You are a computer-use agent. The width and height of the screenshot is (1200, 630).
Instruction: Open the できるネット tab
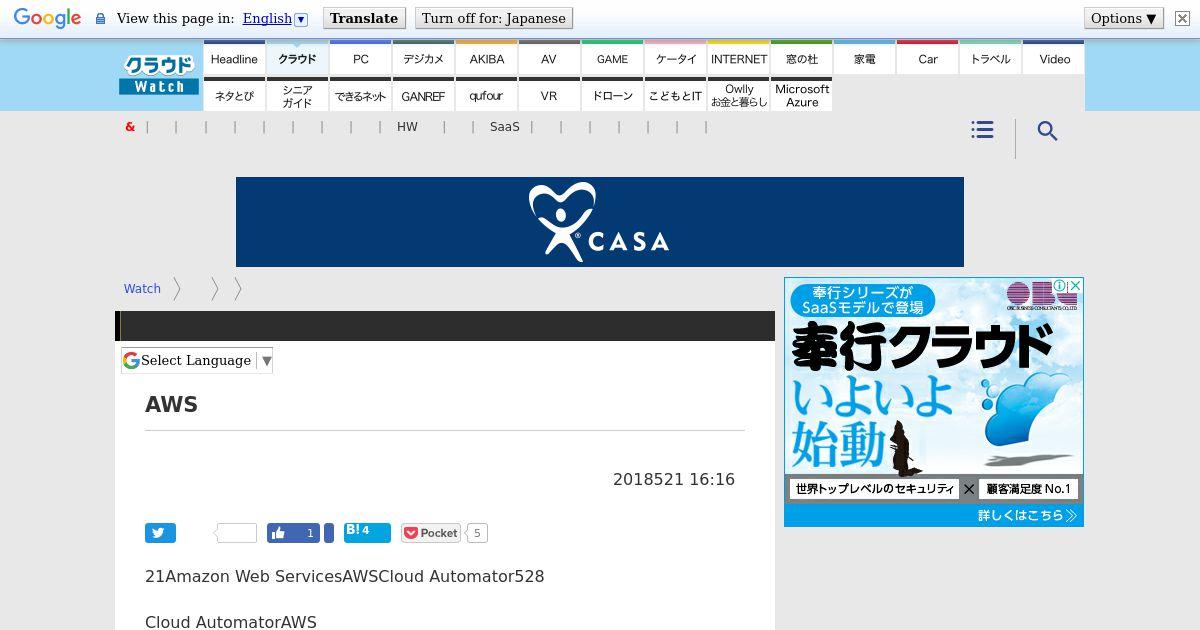pyautogui.click(x=361, y=96)
